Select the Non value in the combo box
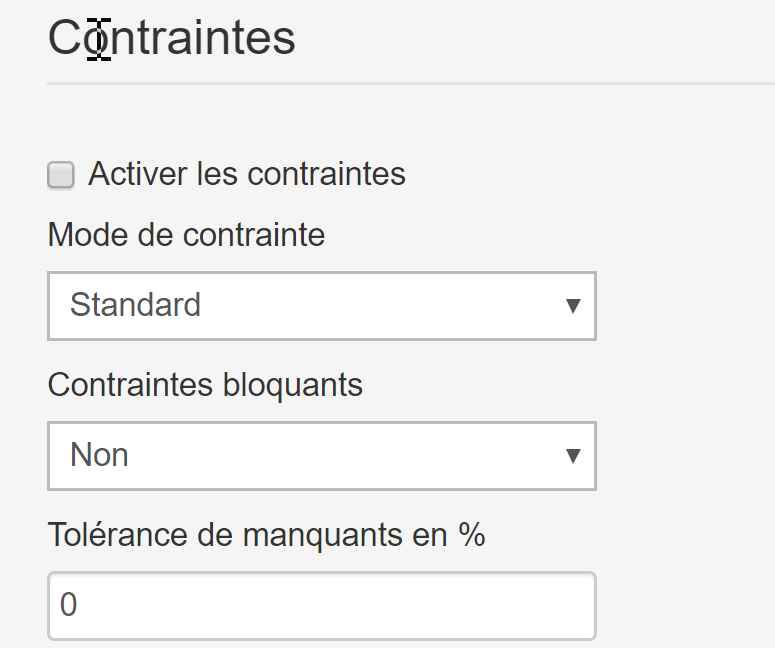The image size is (775, 648). [x=99, y=455]
